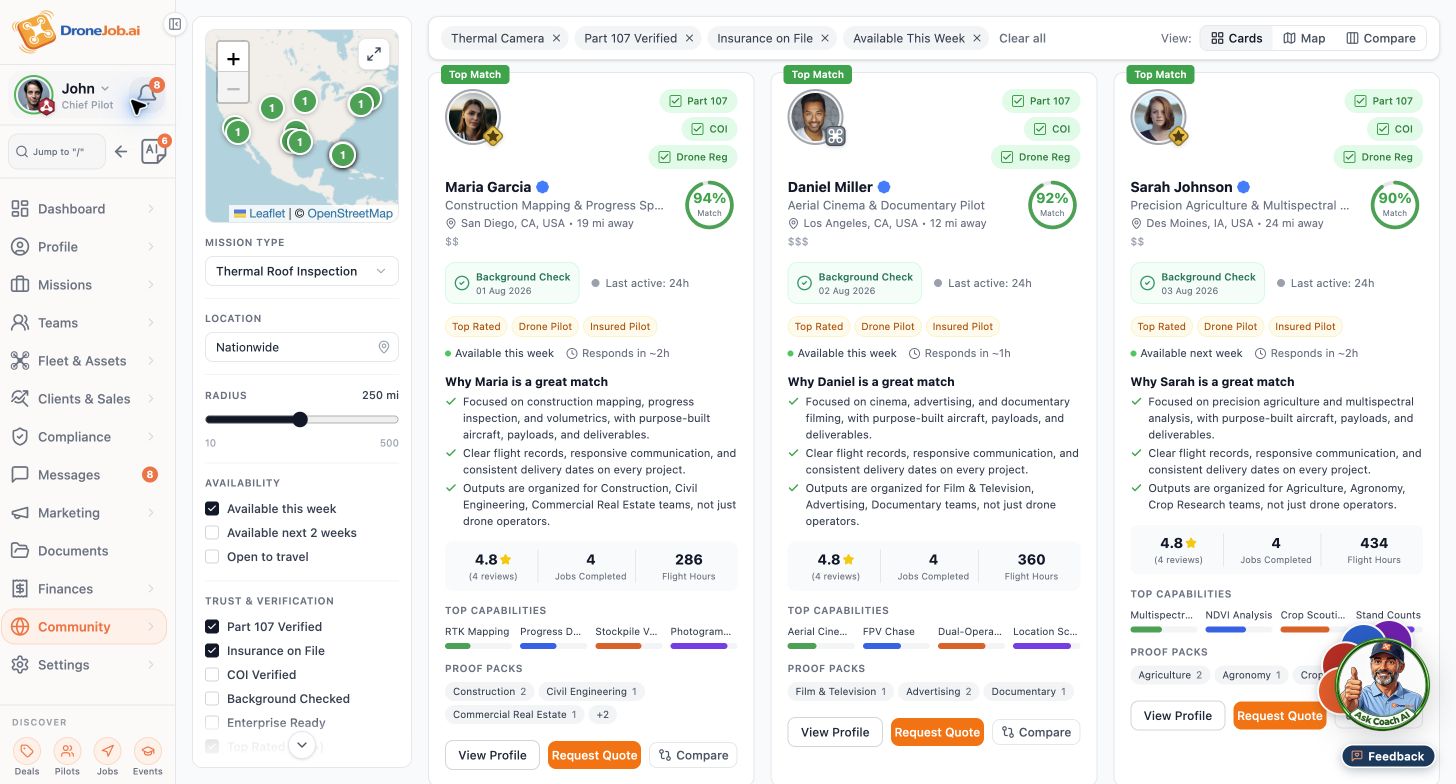Zoom in on the map
Screen dimensions: 1456x784
[x=233, y=59]
